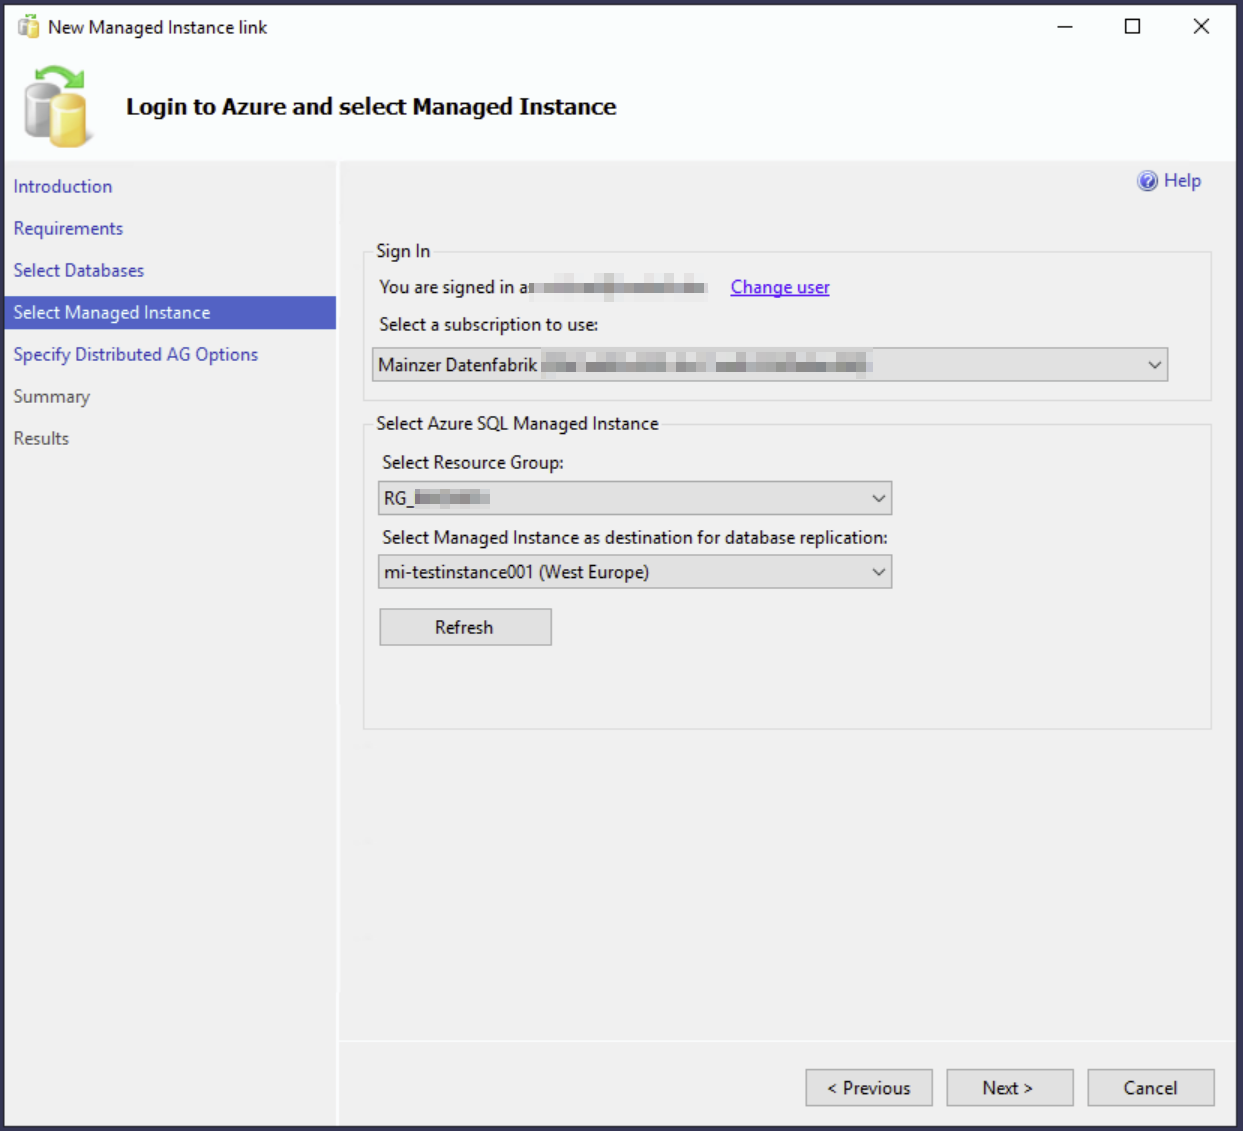Click the Results step
This screenshot has height=1131, width=1243.
[41, 439]
